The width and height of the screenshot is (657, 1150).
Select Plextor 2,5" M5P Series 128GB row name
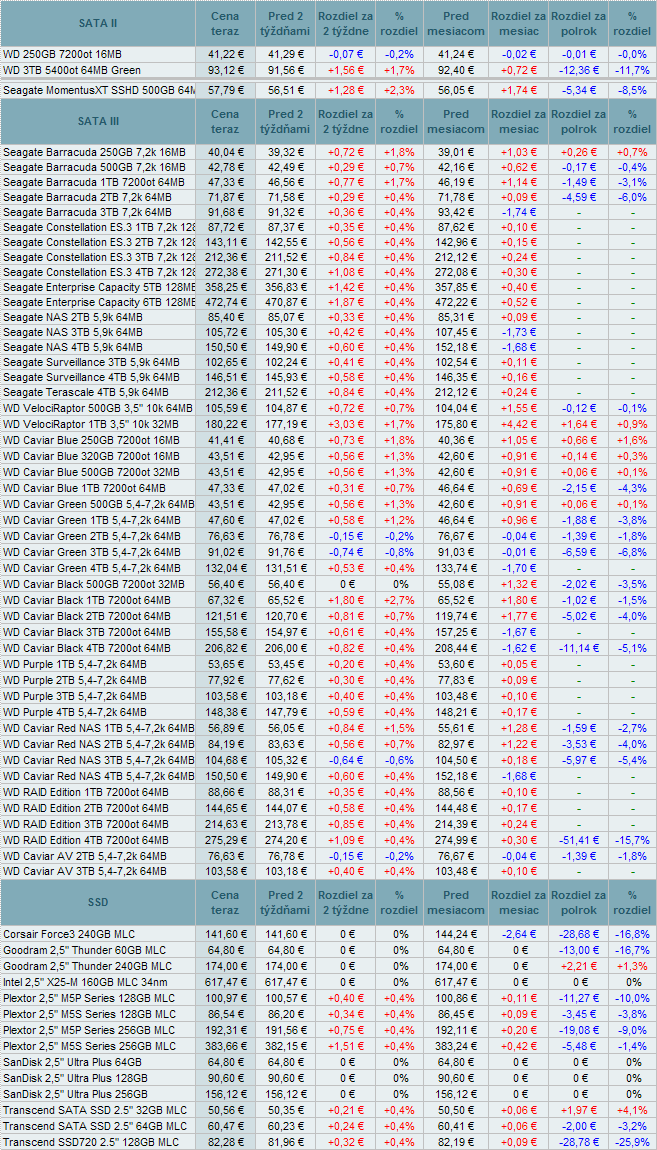(89, 997)
